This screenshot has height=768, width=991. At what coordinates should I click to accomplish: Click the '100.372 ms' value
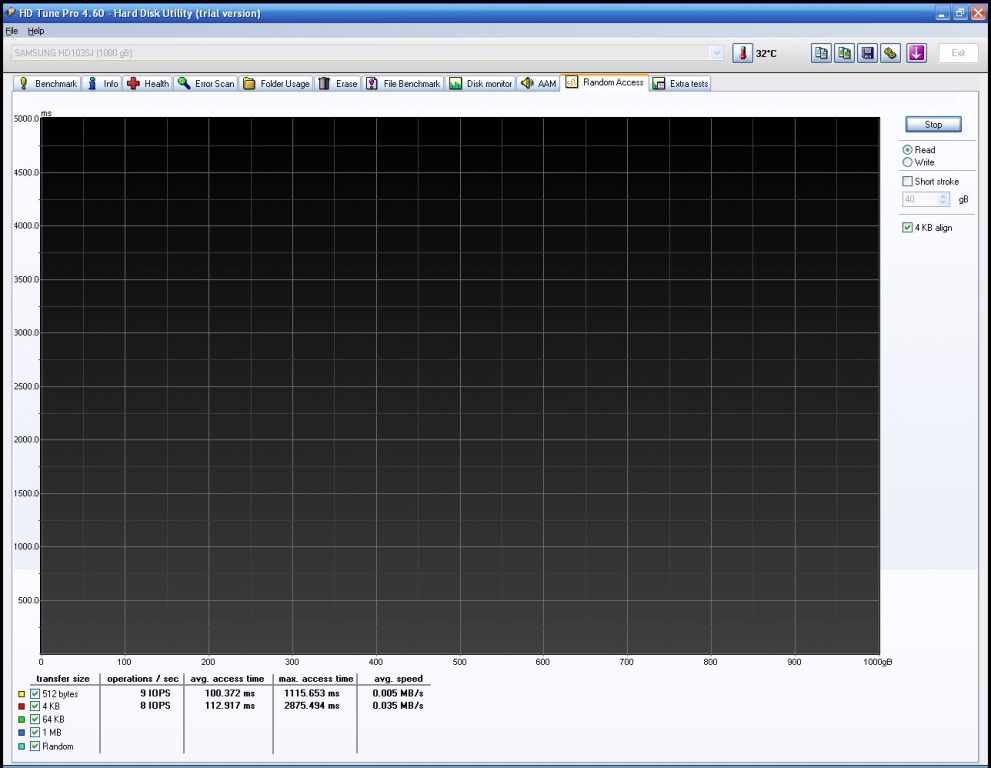(229, 693)
